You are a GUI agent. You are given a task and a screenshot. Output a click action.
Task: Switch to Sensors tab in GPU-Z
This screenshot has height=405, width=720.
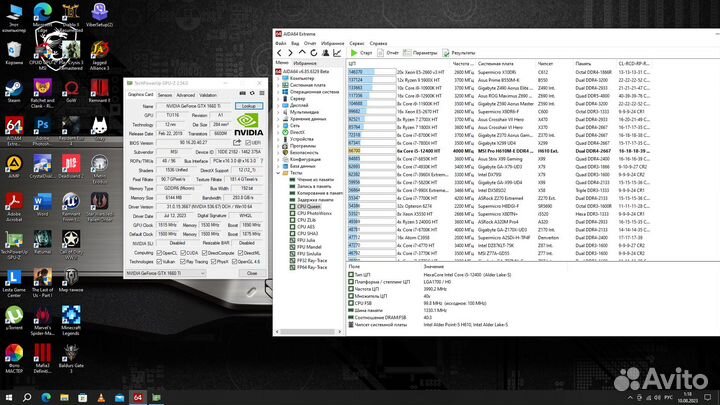(x=165, y=95)
